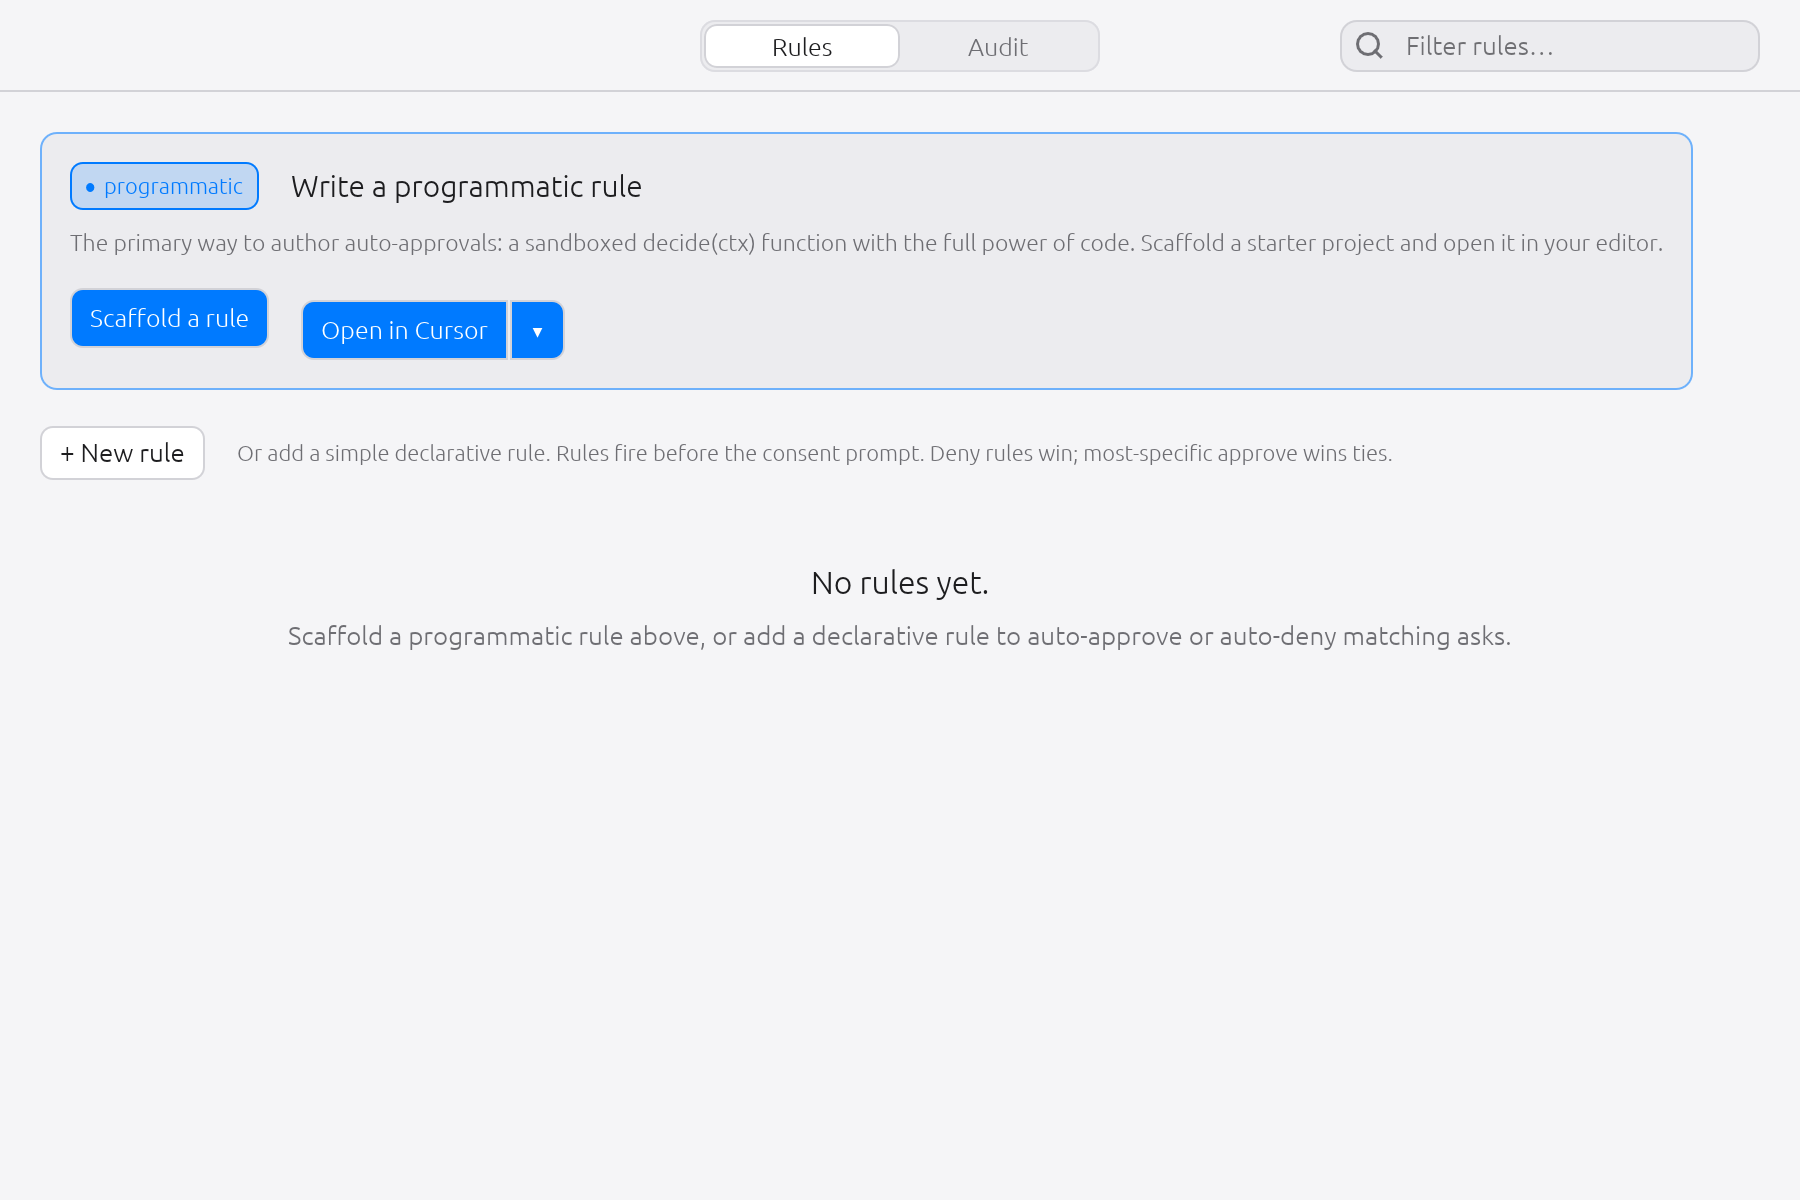
Task: Focus the Filter rules search field
Action: click(x=1549, y=46)
